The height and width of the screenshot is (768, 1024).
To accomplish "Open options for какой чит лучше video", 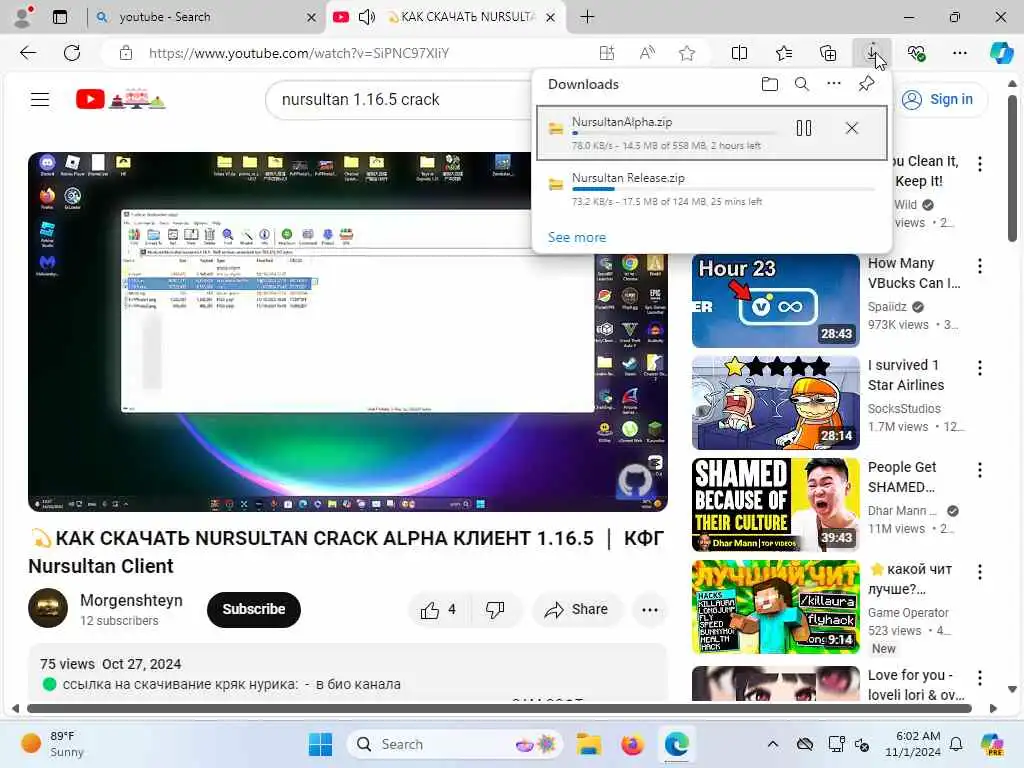I will point(980,572).
